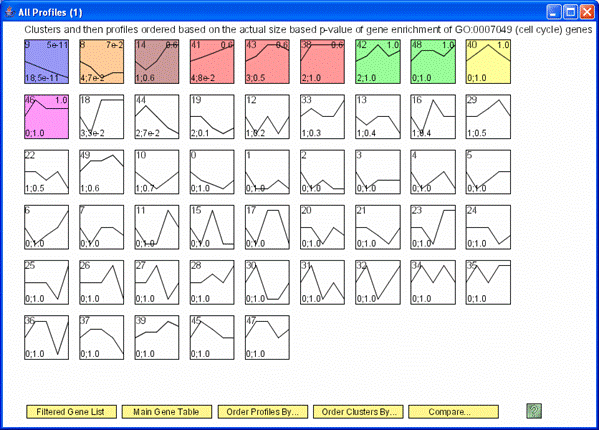Open profile 47 thumbnail
The width and height of the screenshot is (599, 430).
coord(267,338)
